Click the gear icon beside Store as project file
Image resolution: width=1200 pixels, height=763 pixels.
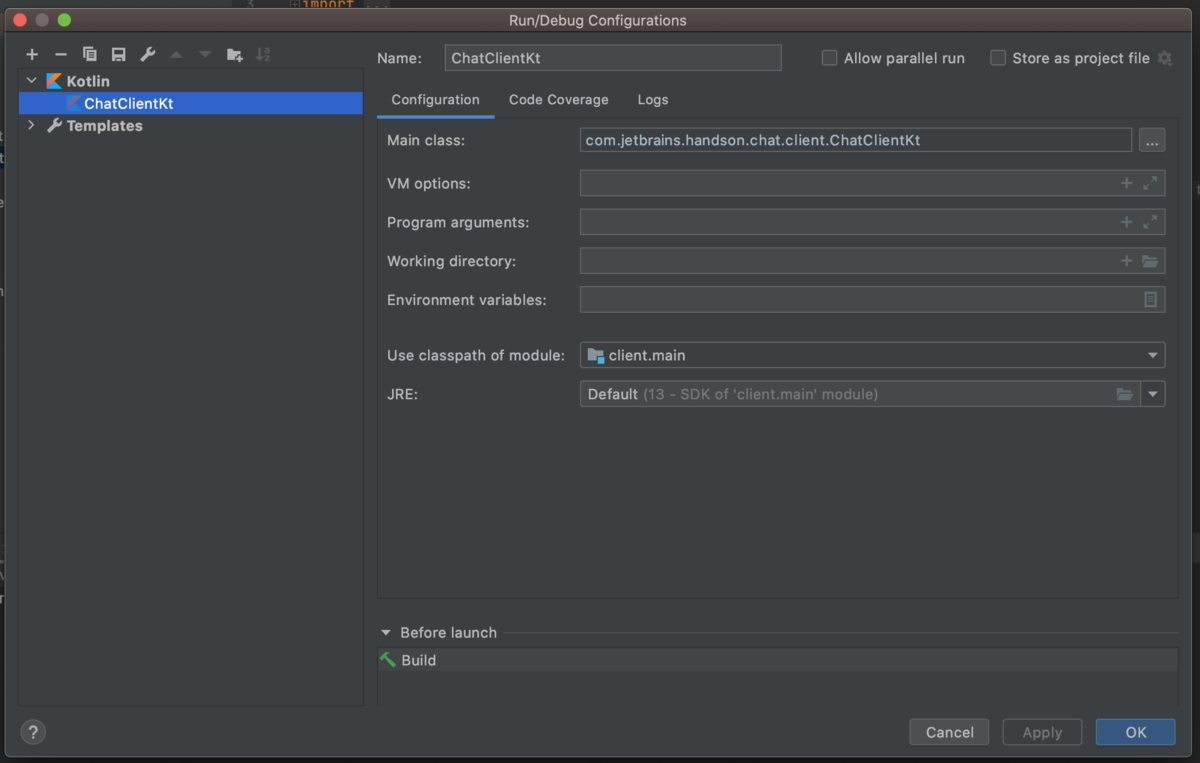click(x=1165, y=58)
